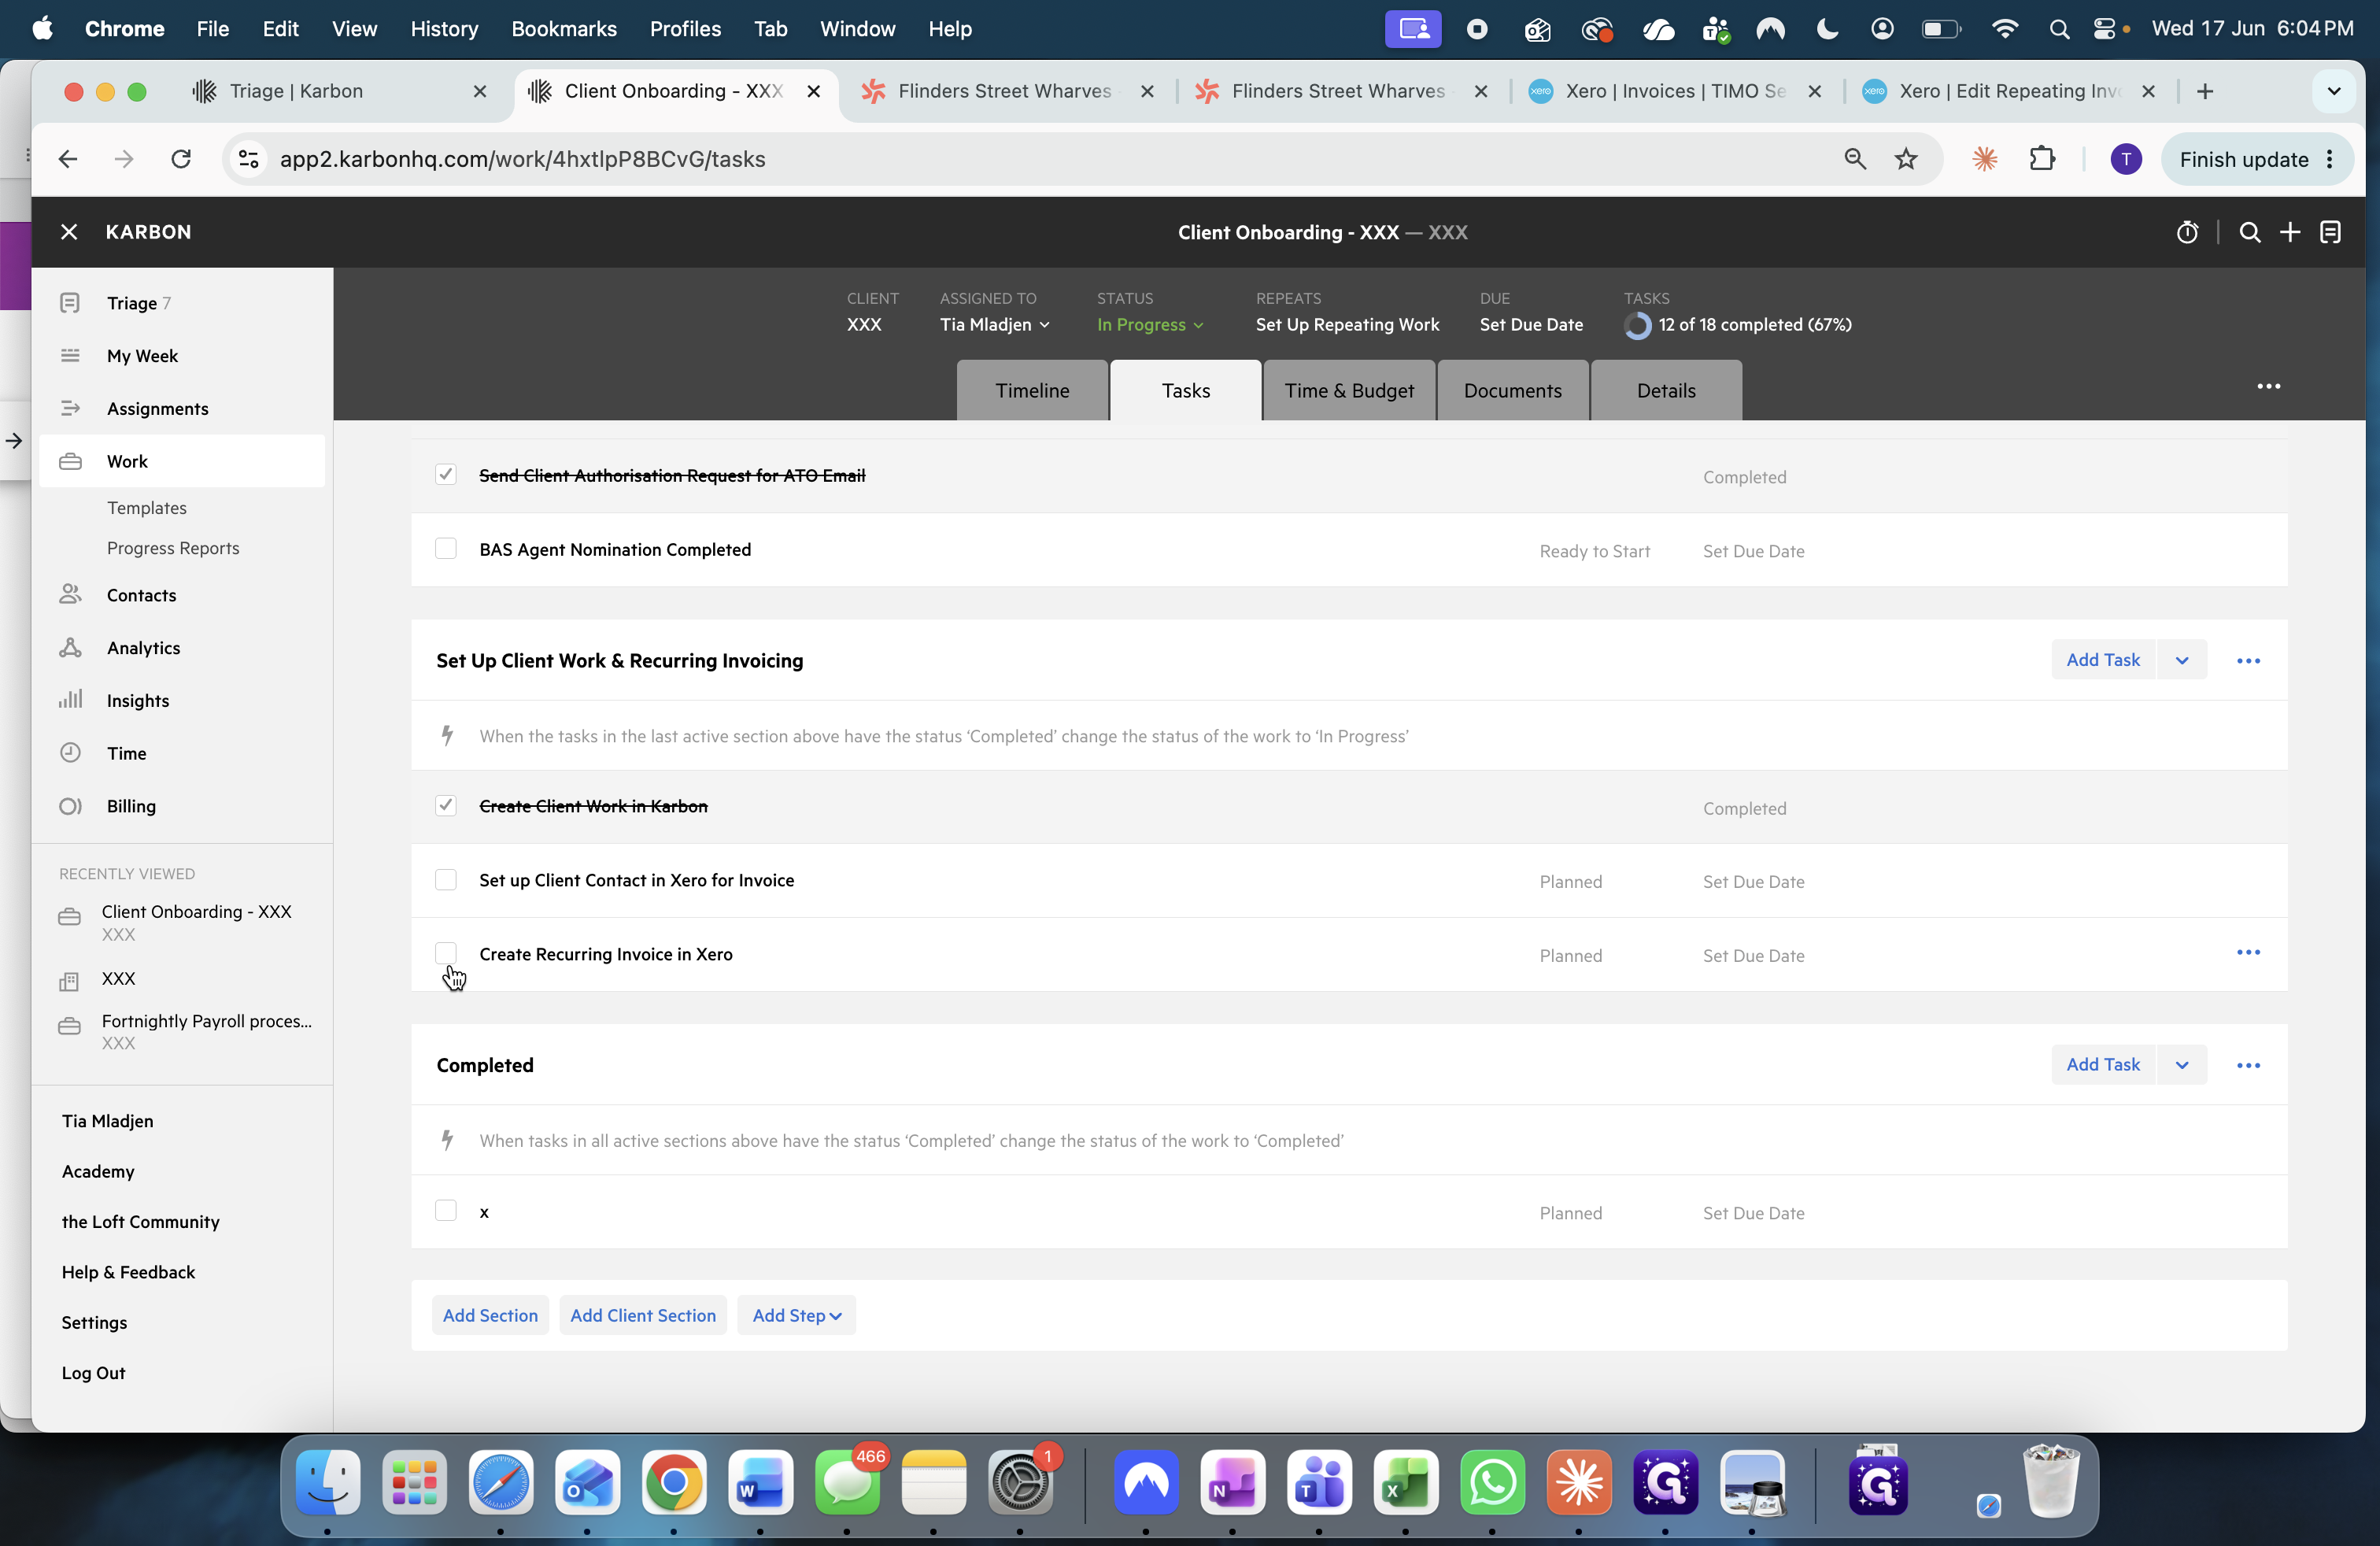Viewport: 2380px width, 1546px height.
Task: Click Add Task in Set Up Client Work section
Action: coord(2103,661)
